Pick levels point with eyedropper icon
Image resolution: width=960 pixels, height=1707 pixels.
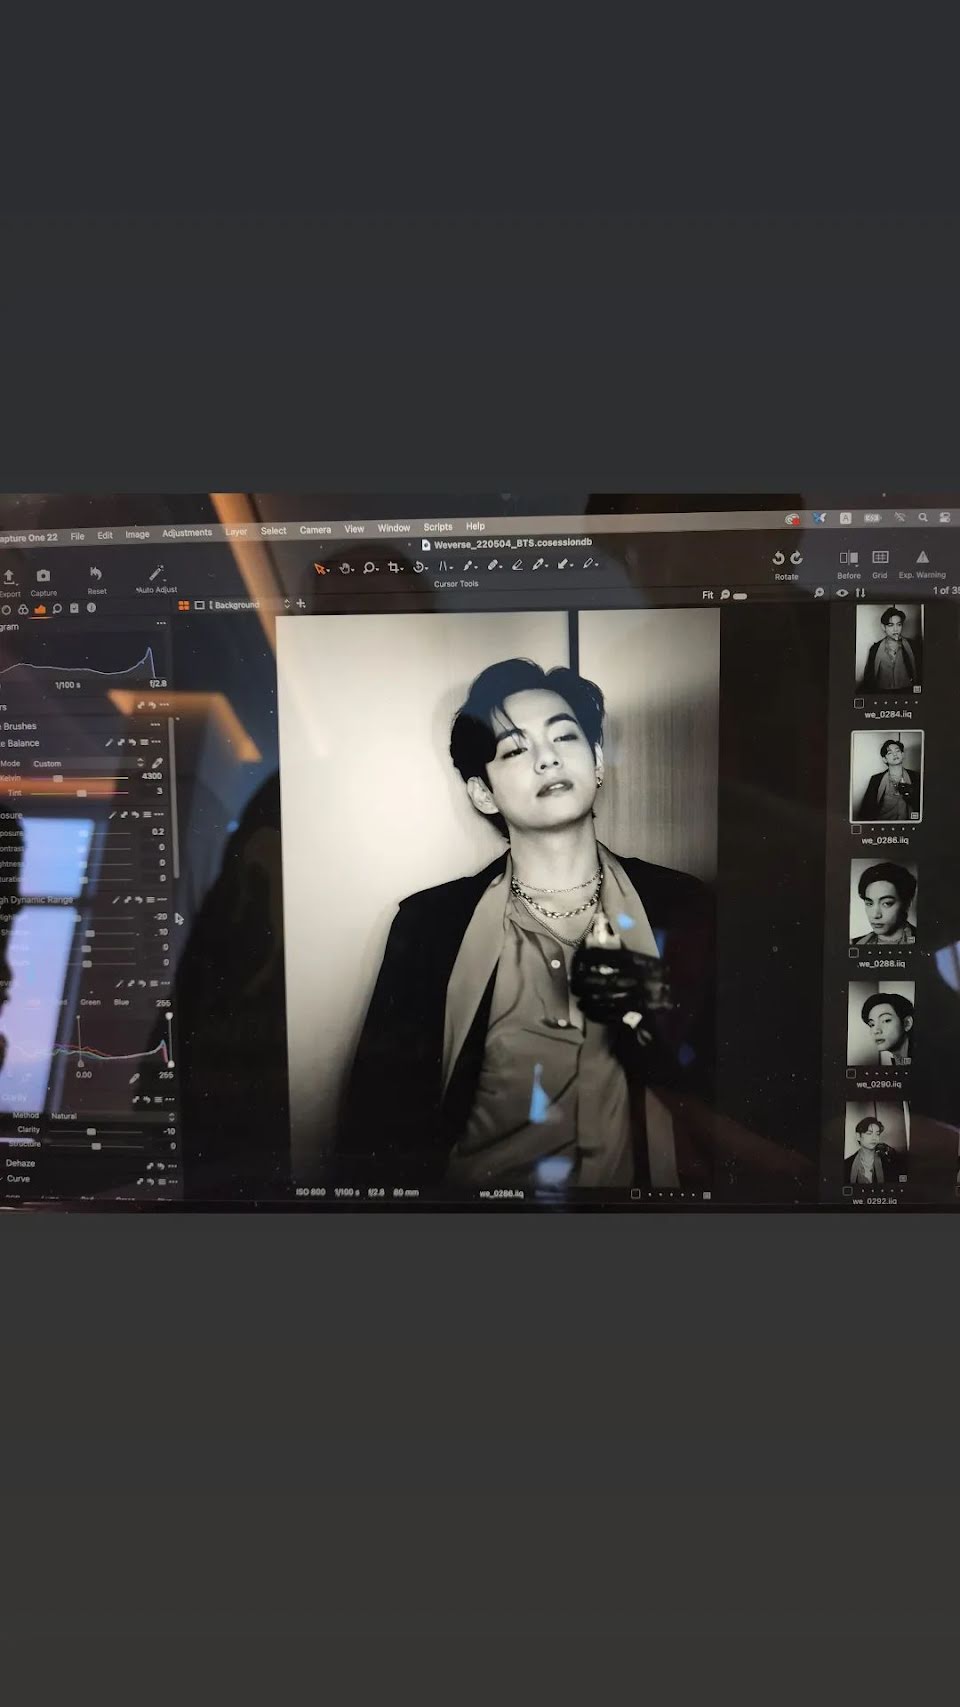coord(134,1078)
